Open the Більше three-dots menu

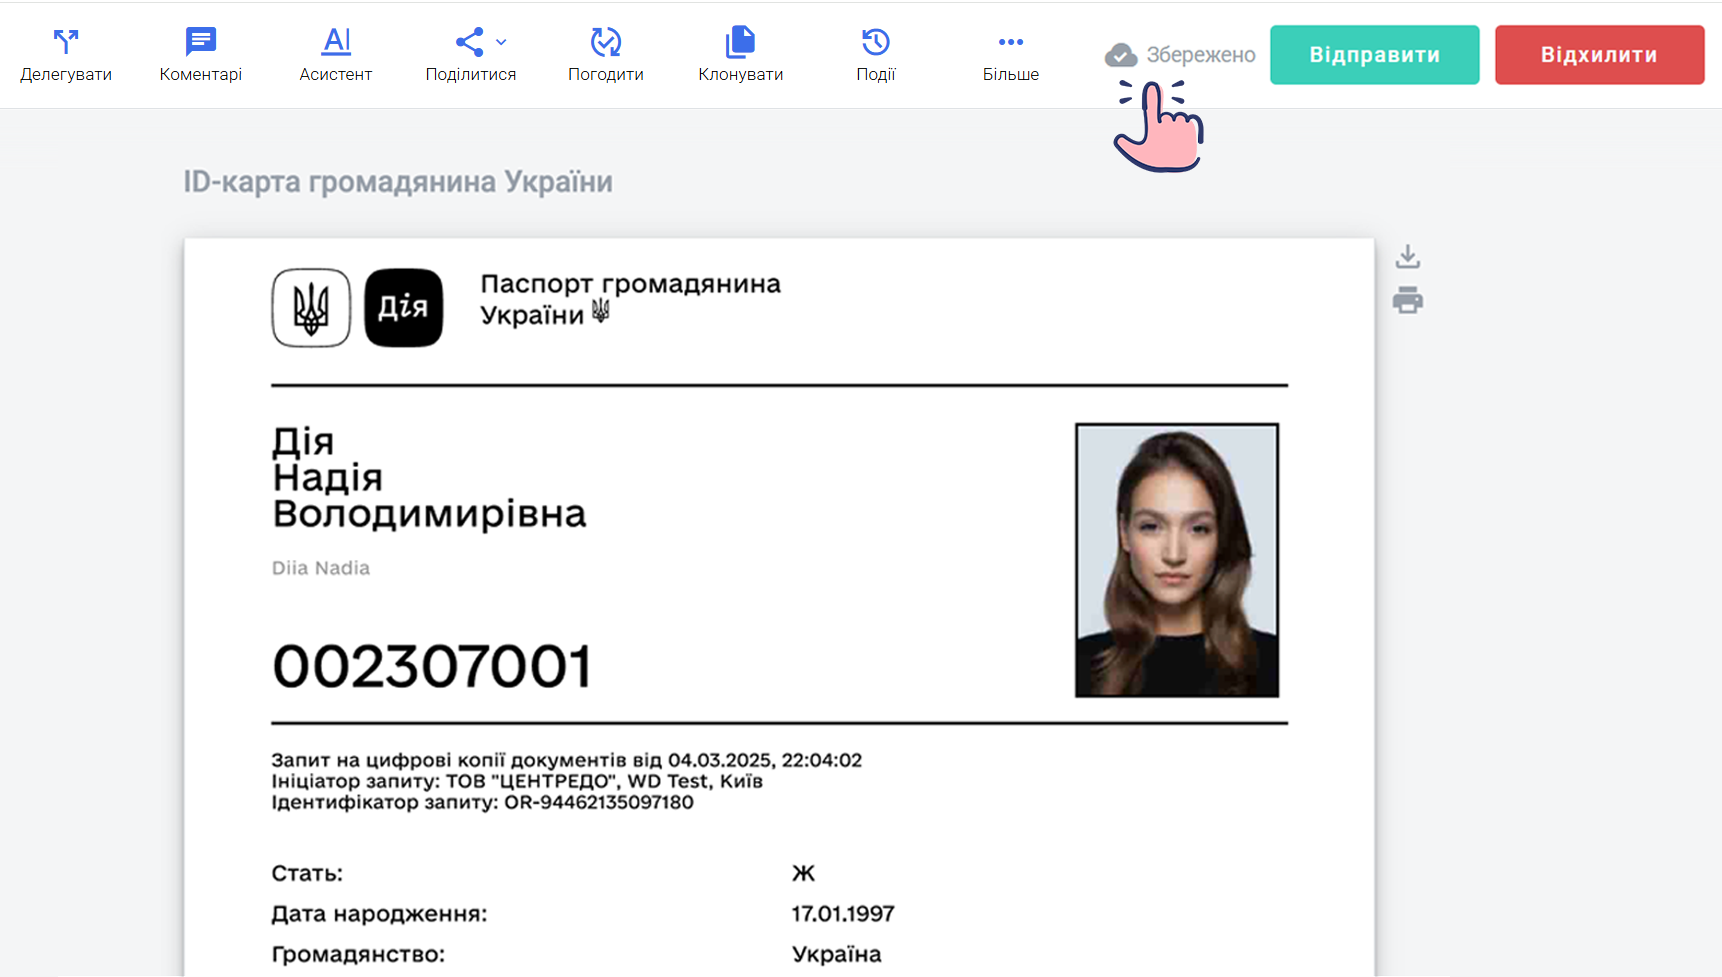(1011, 42)
